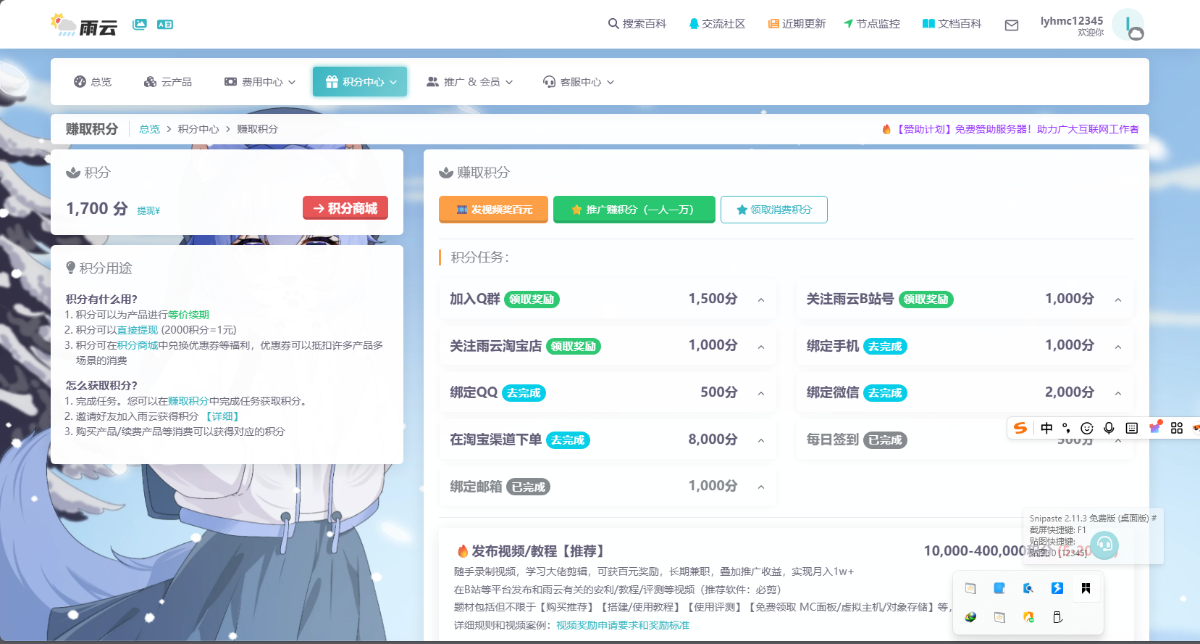Click the Bluetooth icon in the system tray popup
Screen dimensions: 1200x644
1056,589
